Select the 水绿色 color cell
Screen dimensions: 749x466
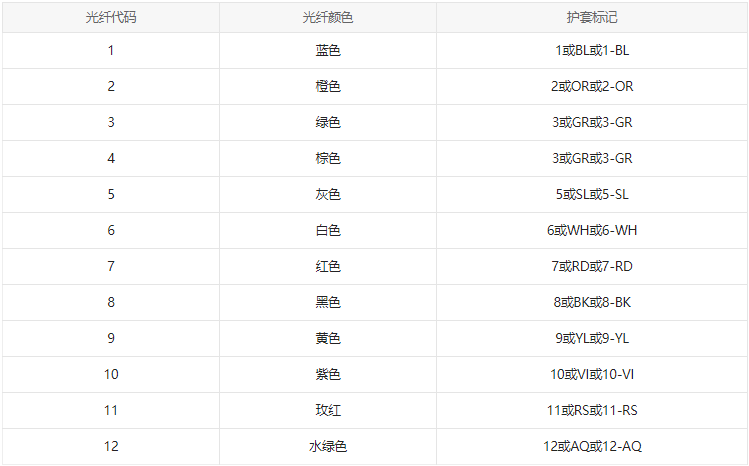328,446
